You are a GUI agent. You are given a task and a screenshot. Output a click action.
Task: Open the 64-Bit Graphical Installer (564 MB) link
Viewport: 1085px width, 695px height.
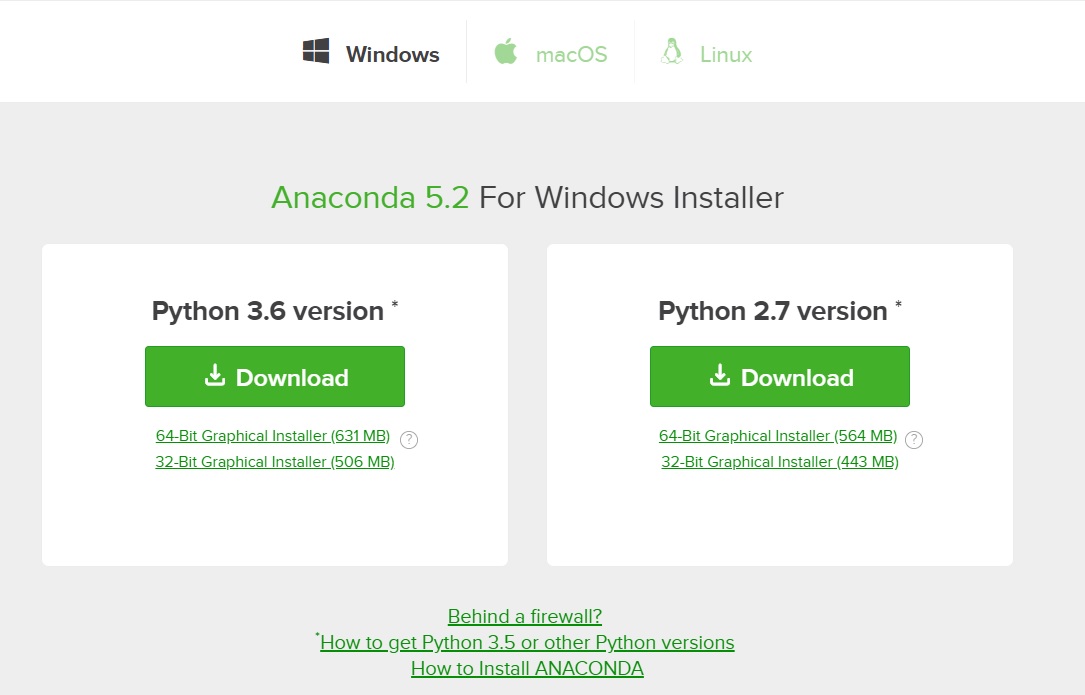pyautogui.click(x=778, y=435)
